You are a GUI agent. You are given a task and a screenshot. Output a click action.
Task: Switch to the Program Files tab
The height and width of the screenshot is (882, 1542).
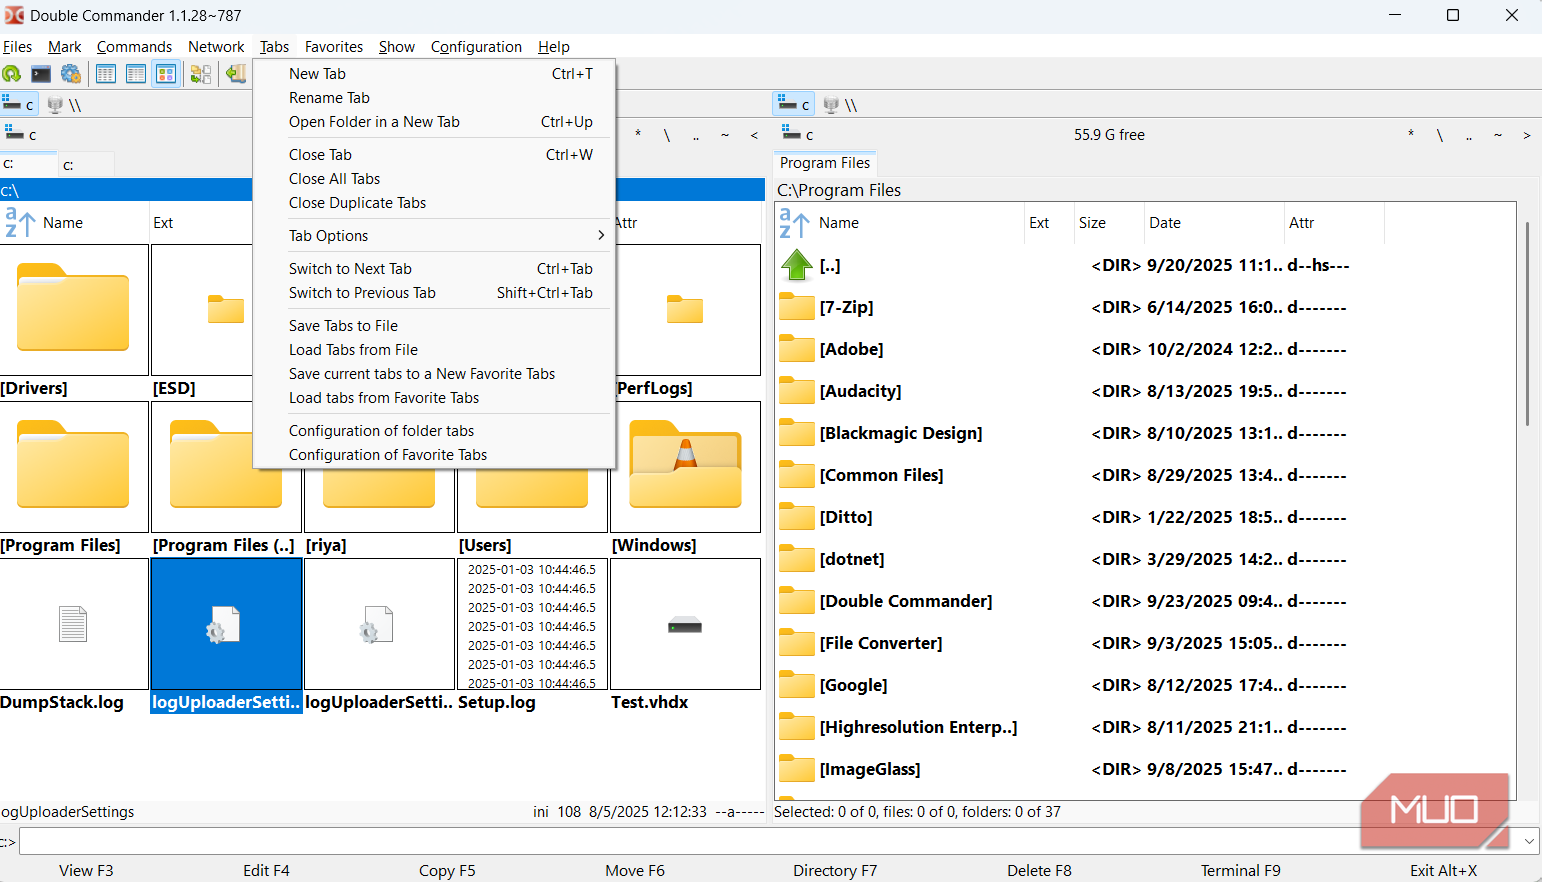pos(825,163)
